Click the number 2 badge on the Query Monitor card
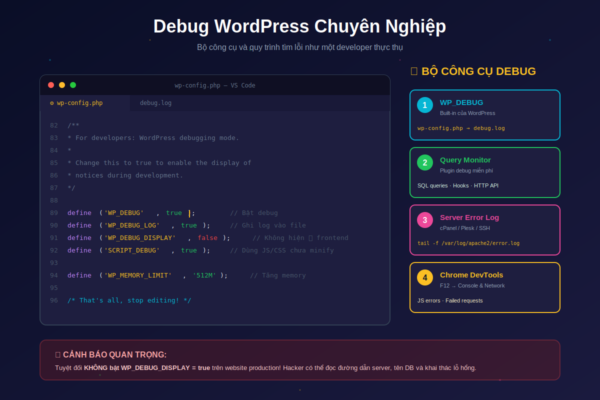 click(x=425, y=163)
